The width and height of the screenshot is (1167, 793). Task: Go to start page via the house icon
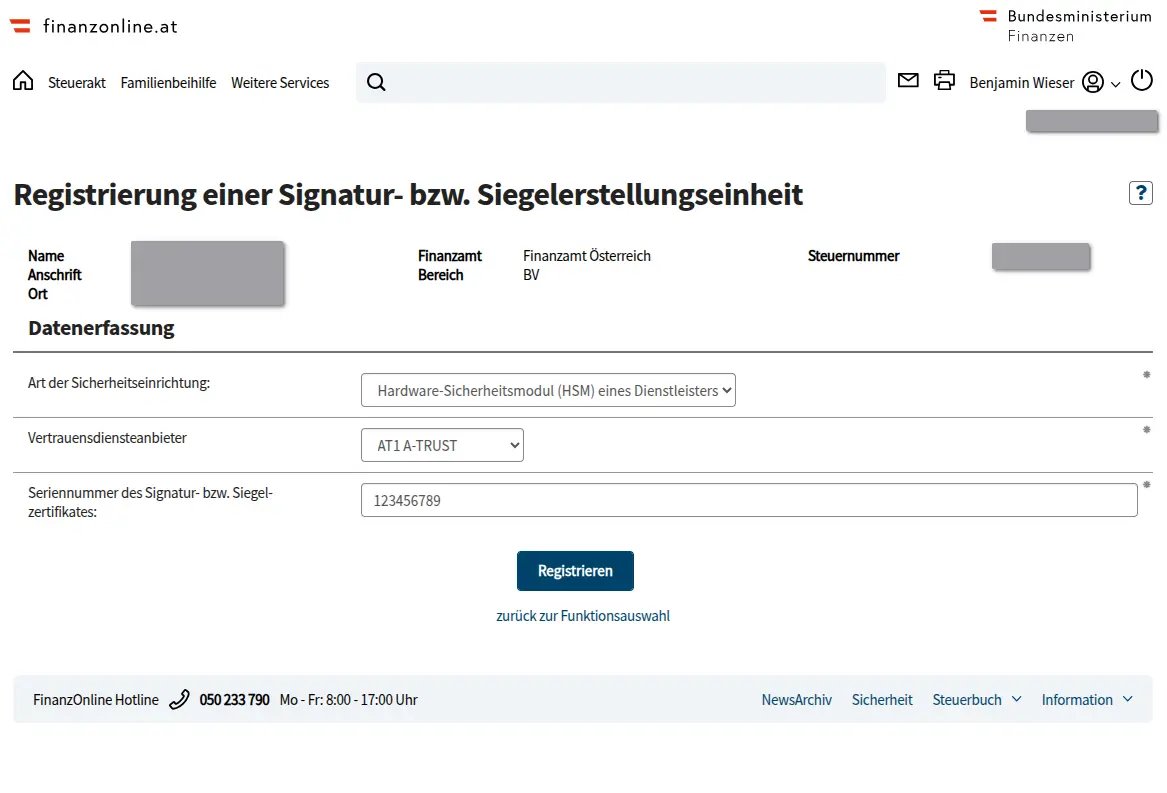point(22,81)
